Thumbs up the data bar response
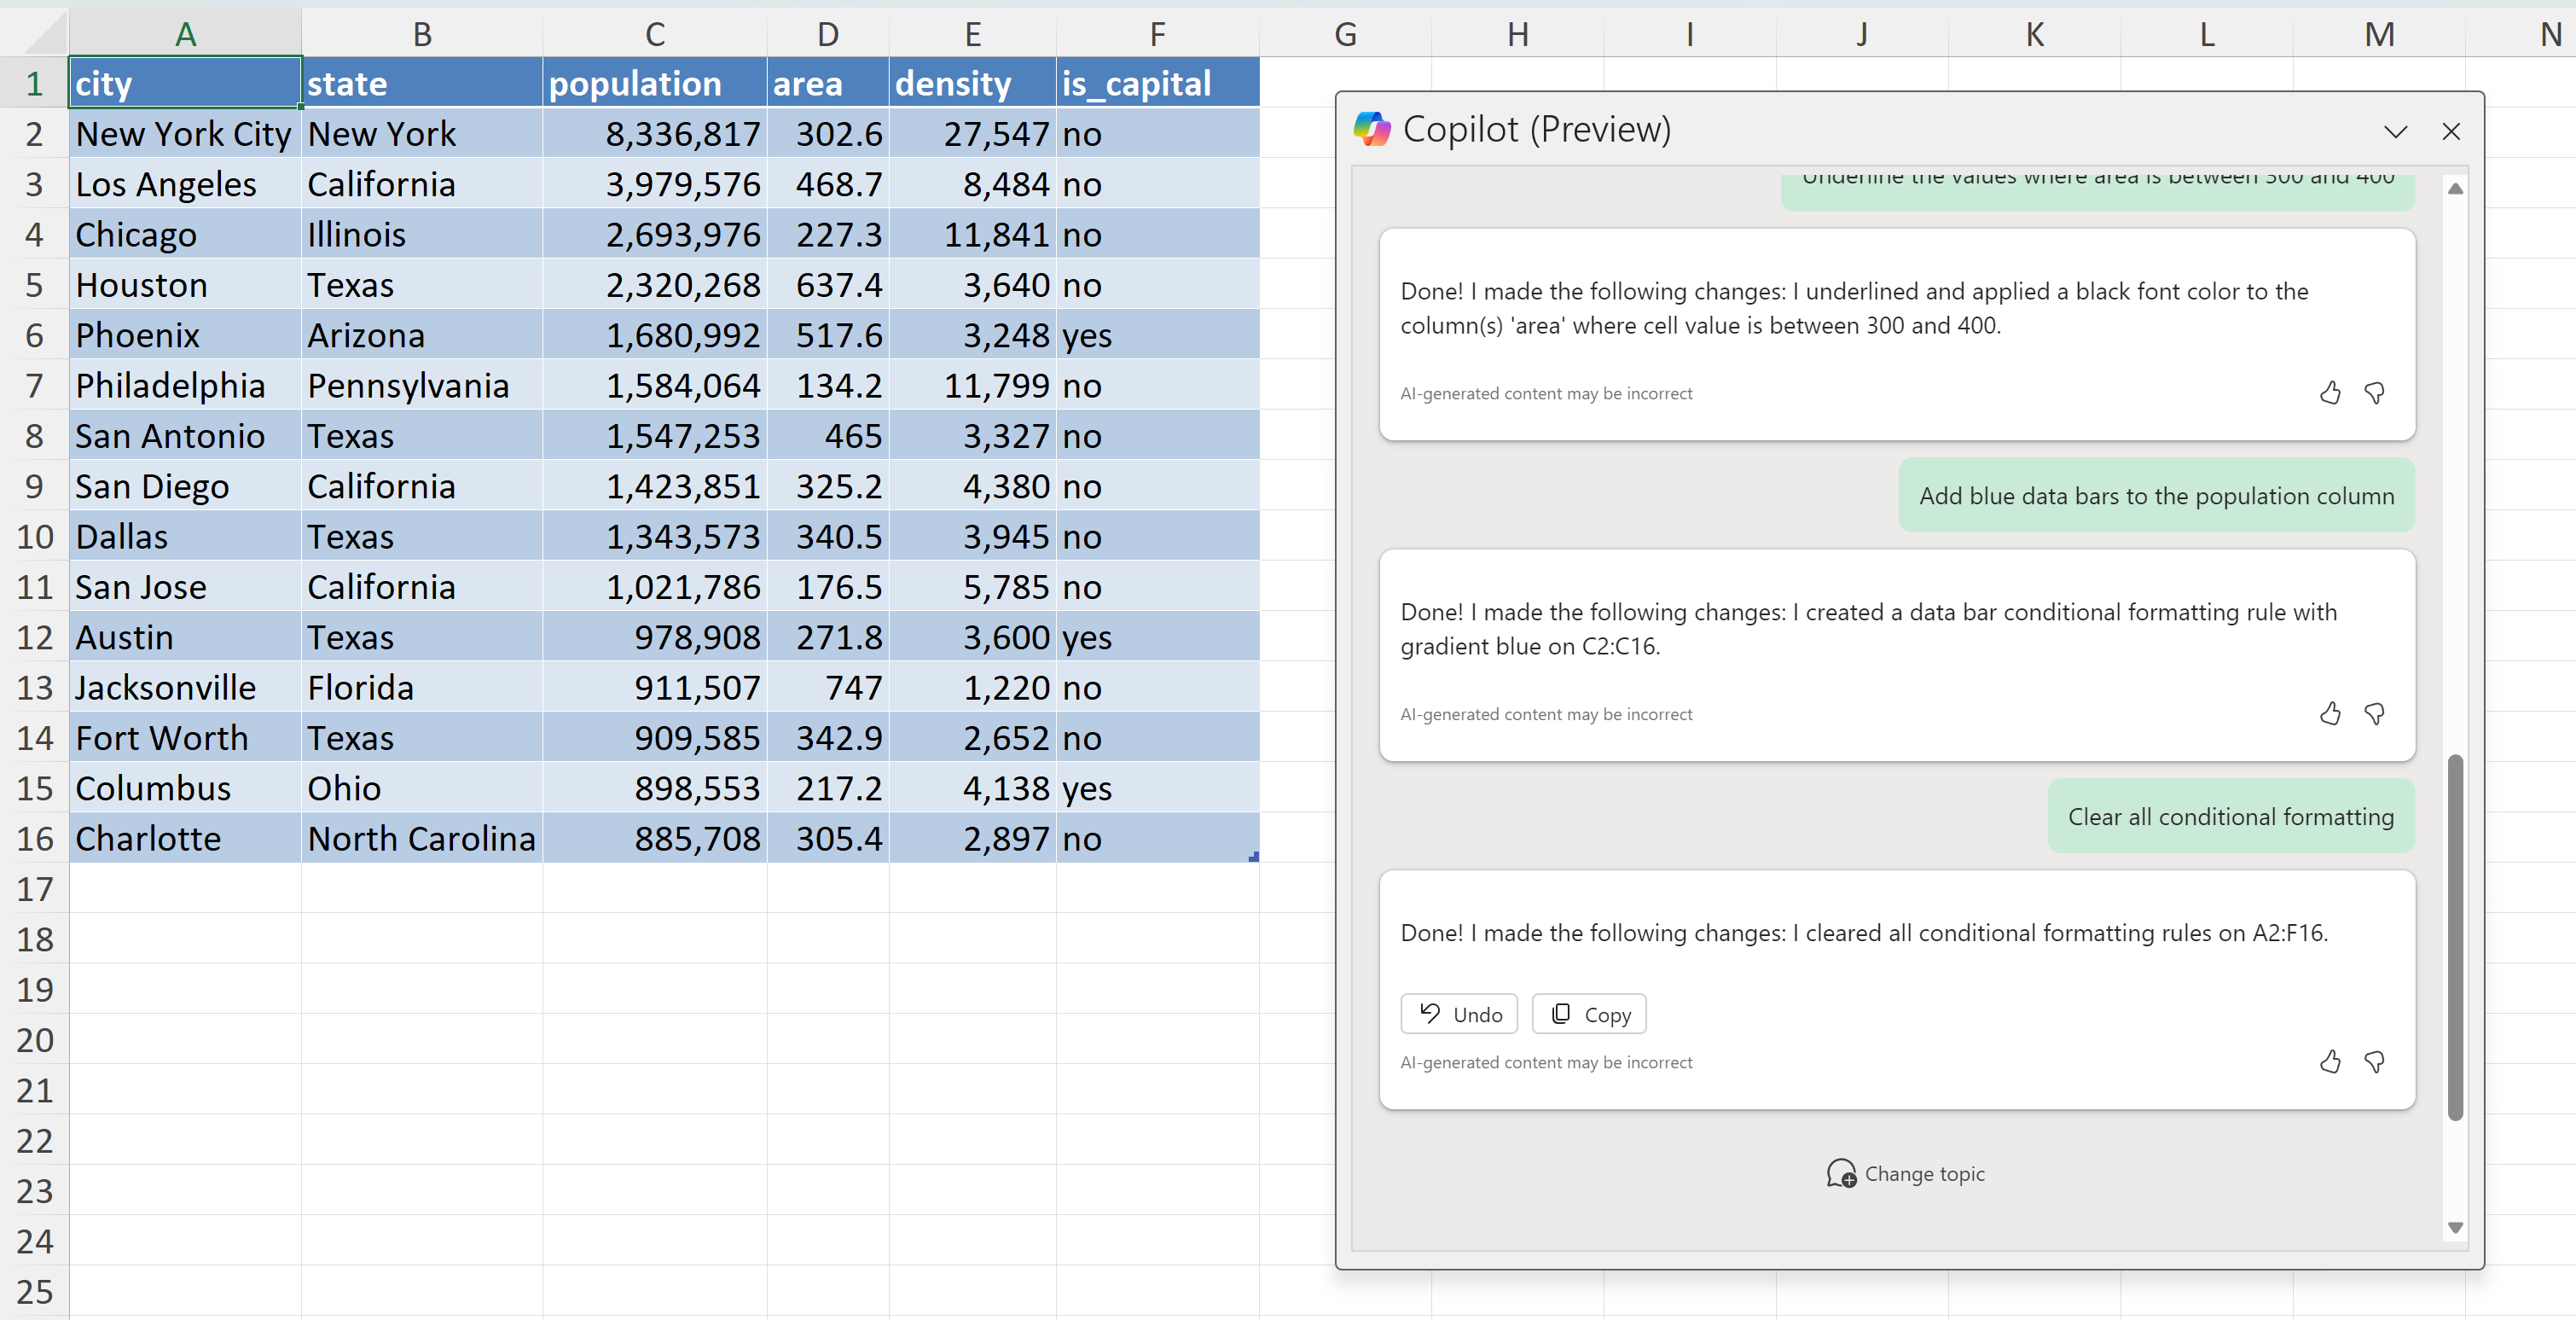Viewport: 2576px width, 1320px height. pyautogui.click(x=2330, y=713)
